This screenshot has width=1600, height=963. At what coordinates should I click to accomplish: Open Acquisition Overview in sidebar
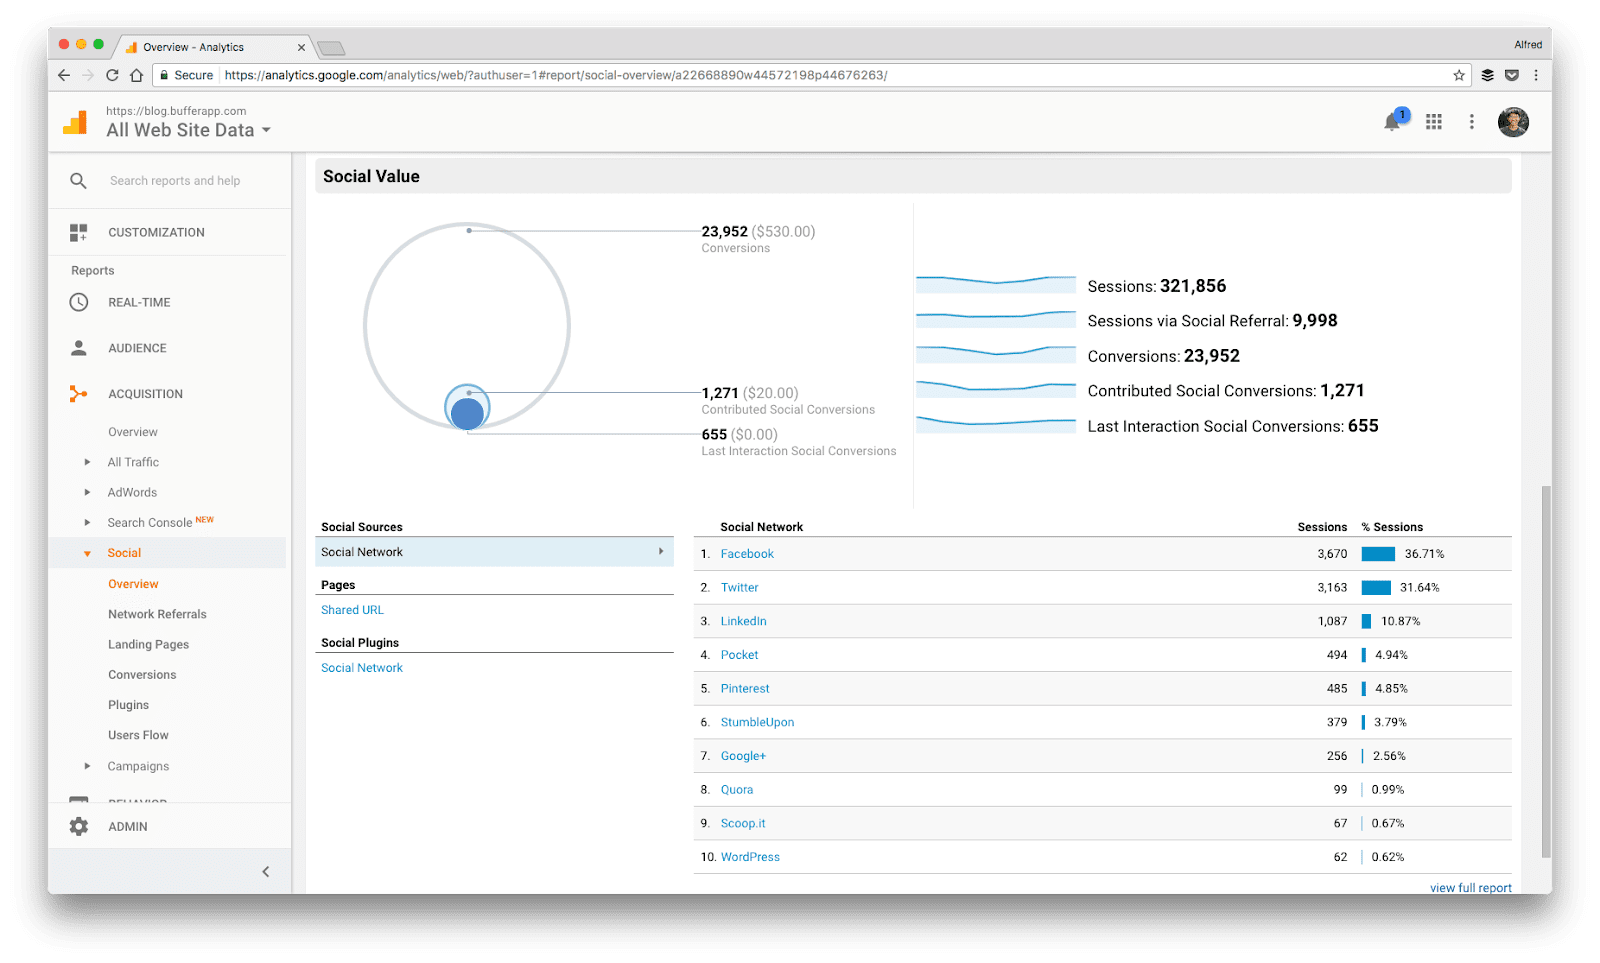[133, 432]
